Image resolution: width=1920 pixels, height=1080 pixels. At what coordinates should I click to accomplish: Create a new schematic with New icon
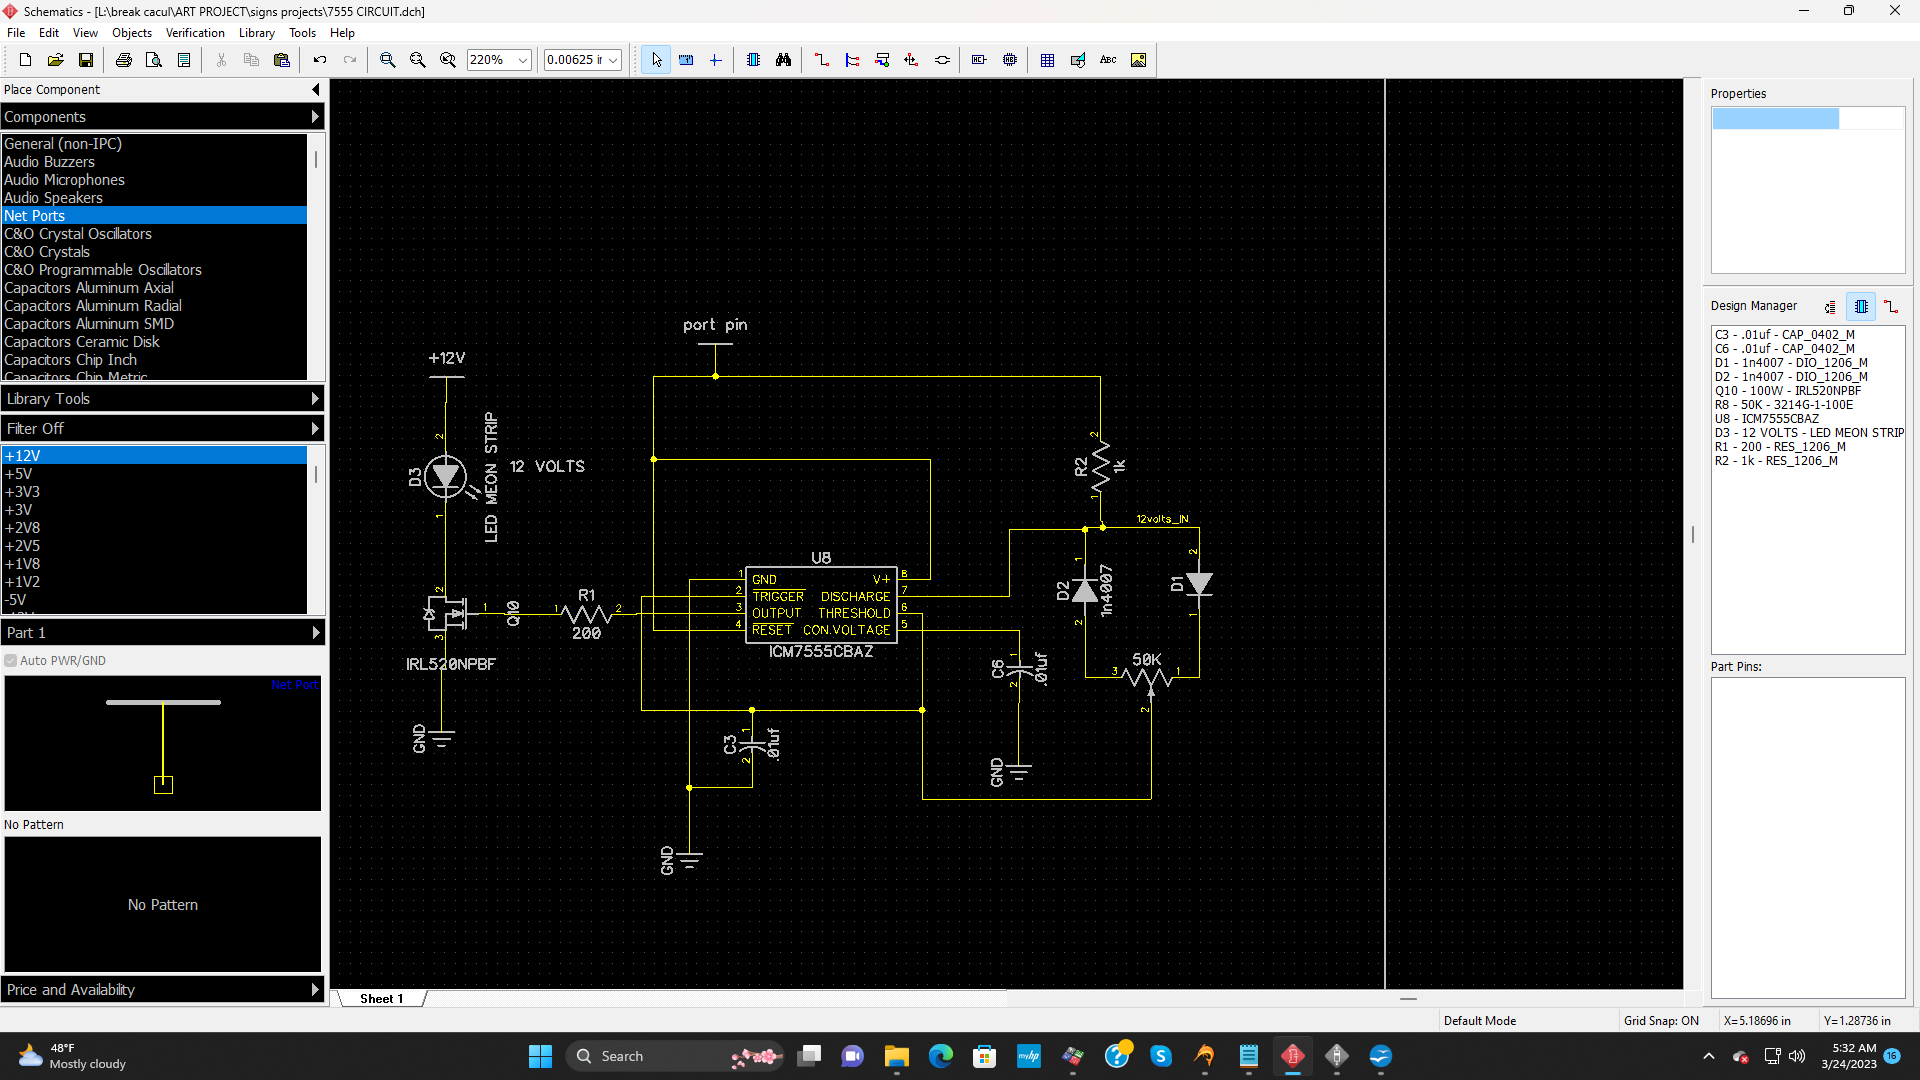[x=26, y=60]
